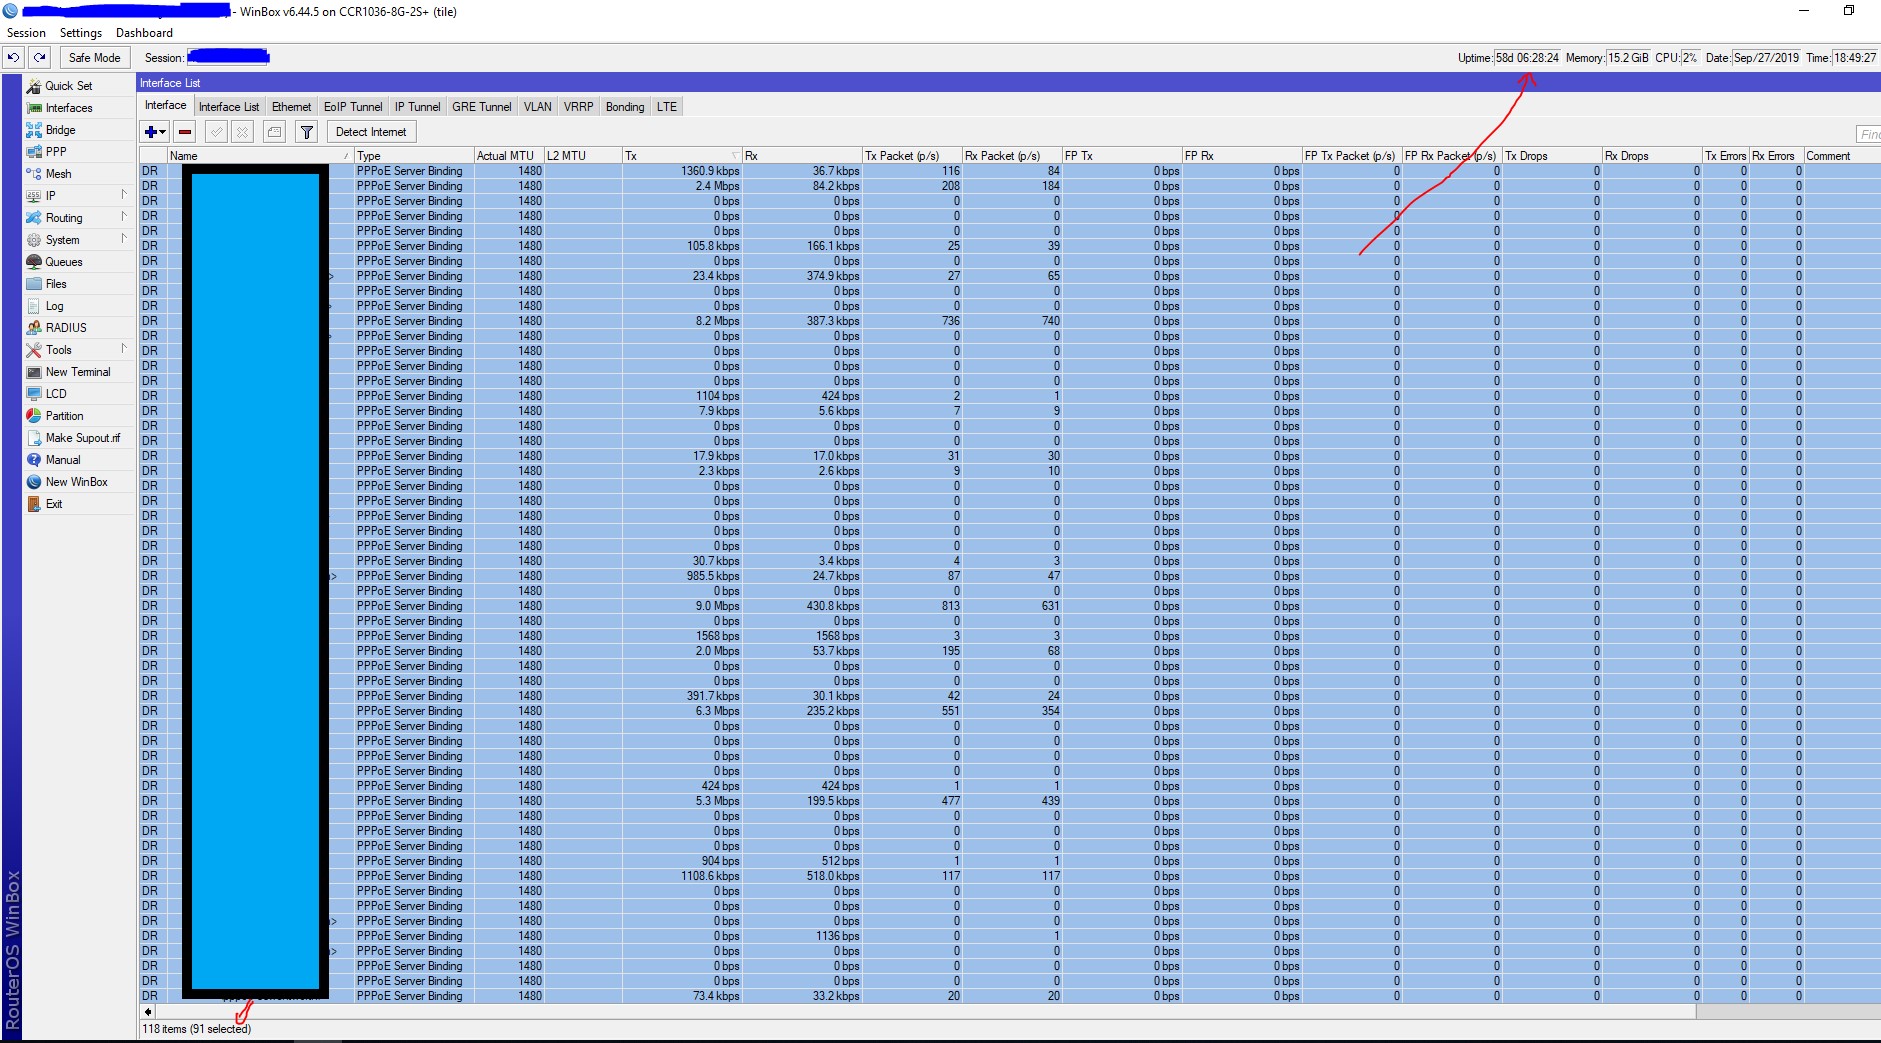Launch New Terminal from sidebar
Screen dimensions: 1881x1043
coord(78,372)
